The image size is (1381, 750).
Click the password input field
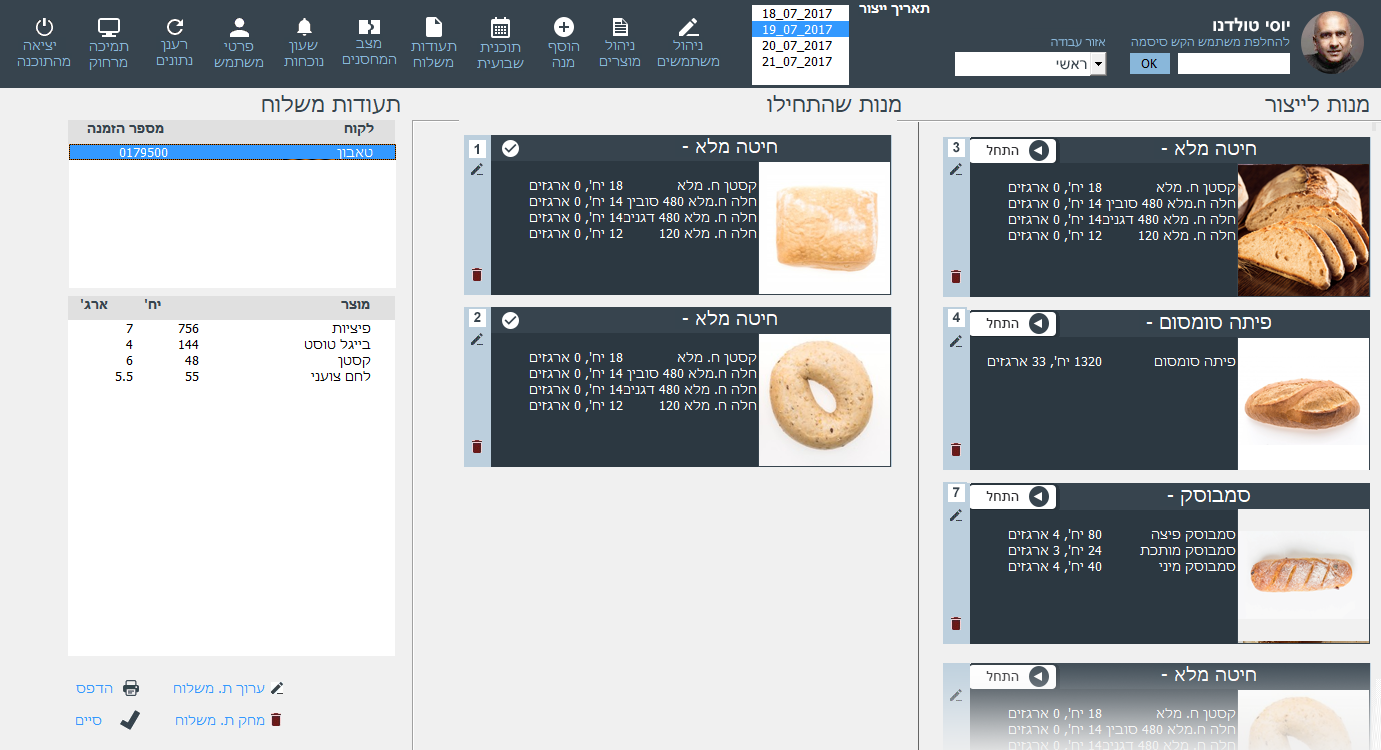(x=1234, y=63)
